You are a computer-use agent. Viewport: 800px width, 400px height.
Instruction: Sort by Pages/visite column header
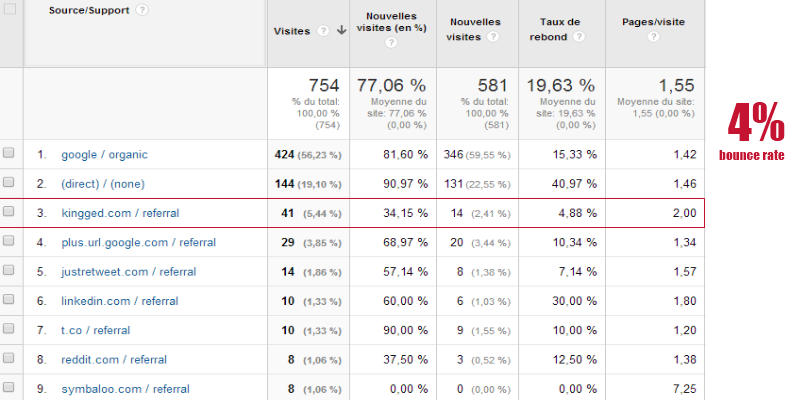click(x=654, y=22)
